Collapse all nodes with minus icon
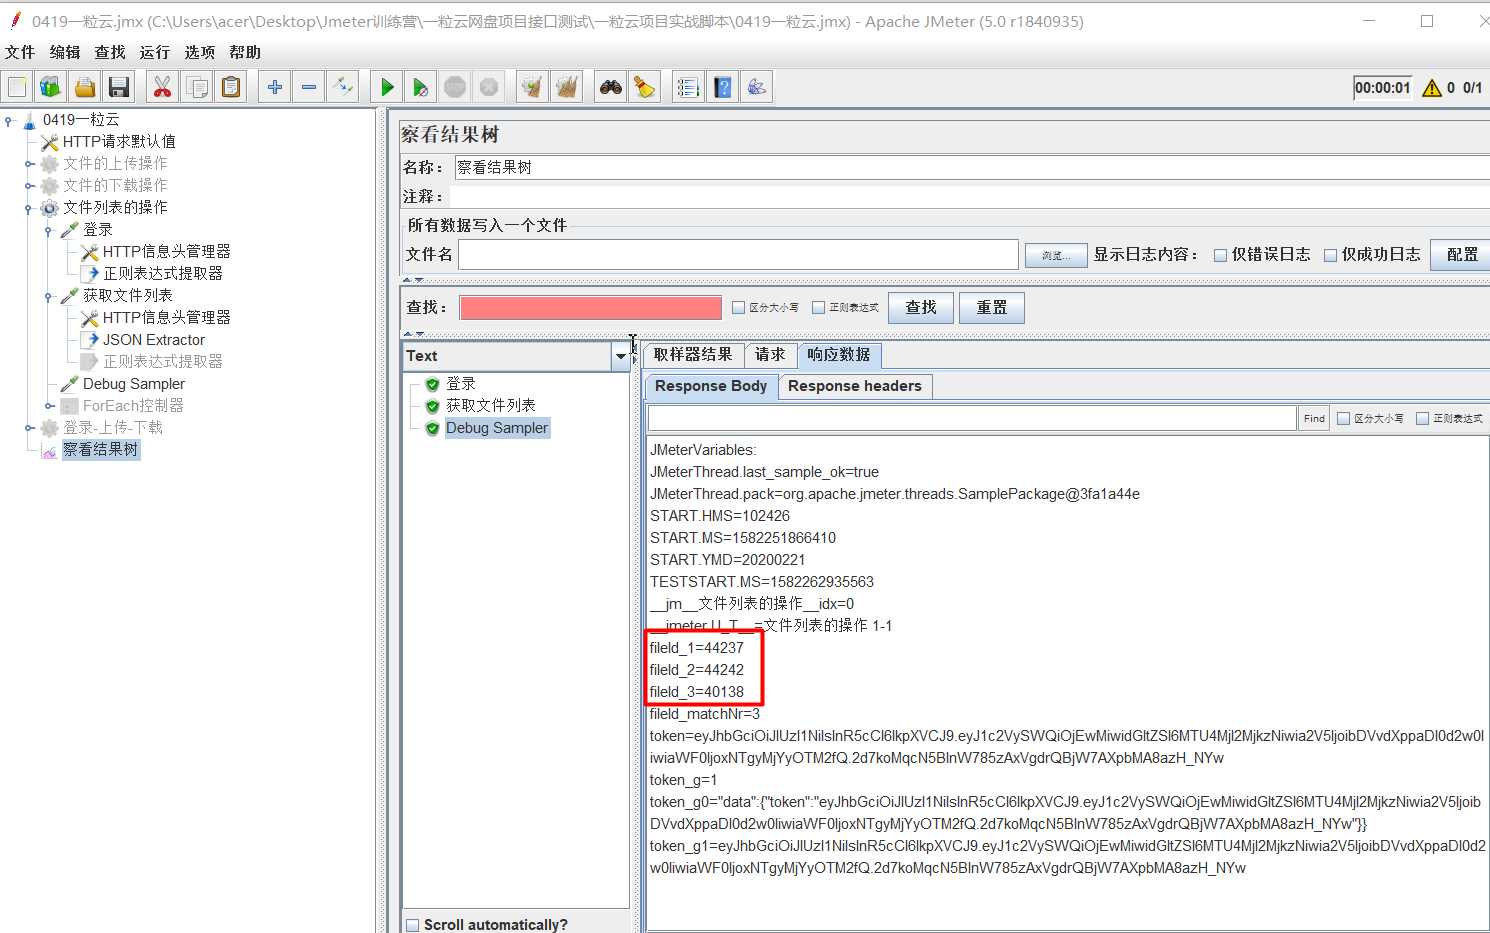Image resolution: width=1490 pixels, height=933 pixels. (x=309, y=87)
